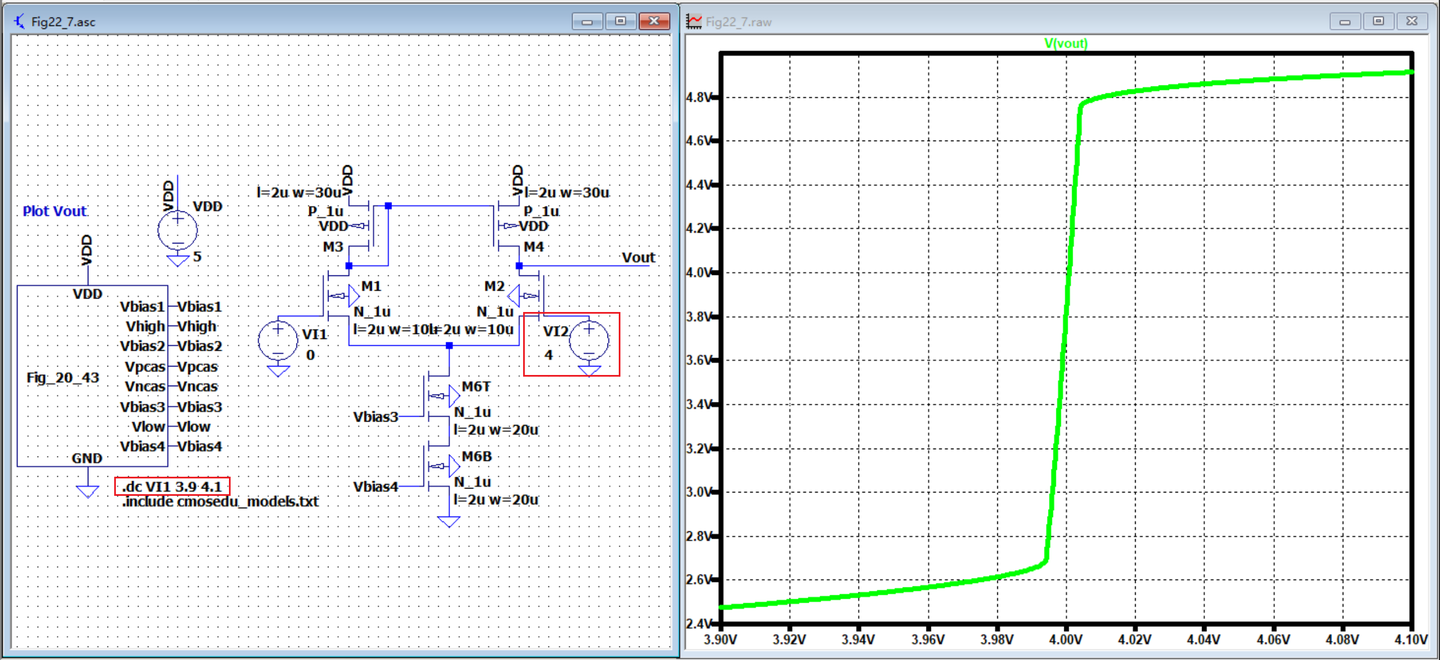Select the Fig_20_43 subcircuit block
This screenshot has height=660, width=1440.
[65, 376]
